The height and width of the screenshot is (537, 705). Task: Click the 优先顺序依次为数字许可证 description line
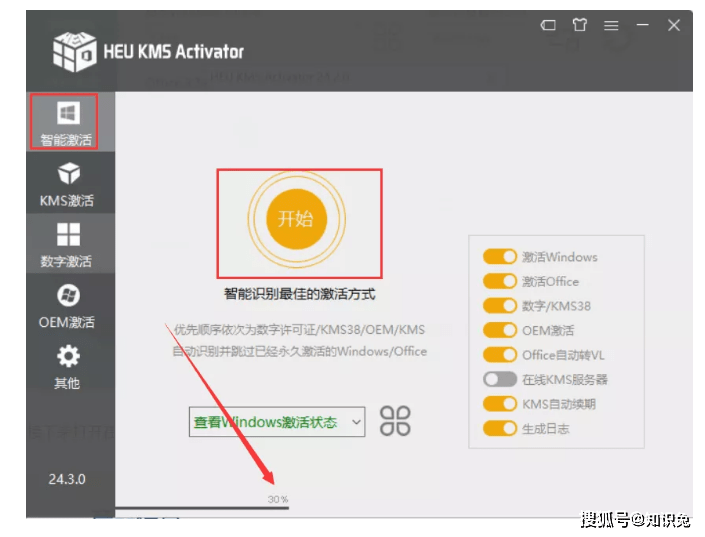pos(299,330)
